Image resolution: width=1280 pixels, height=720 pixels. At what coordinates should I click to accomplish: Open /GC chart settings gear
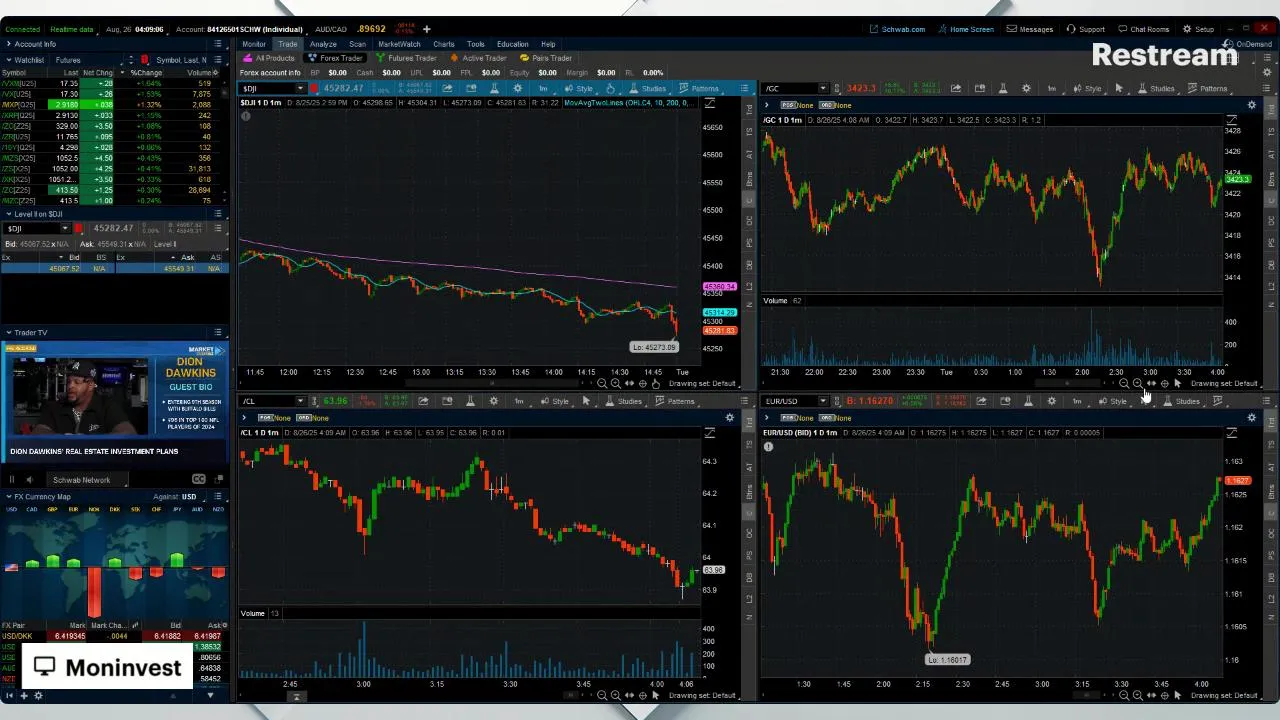[x=1026, y=88]
